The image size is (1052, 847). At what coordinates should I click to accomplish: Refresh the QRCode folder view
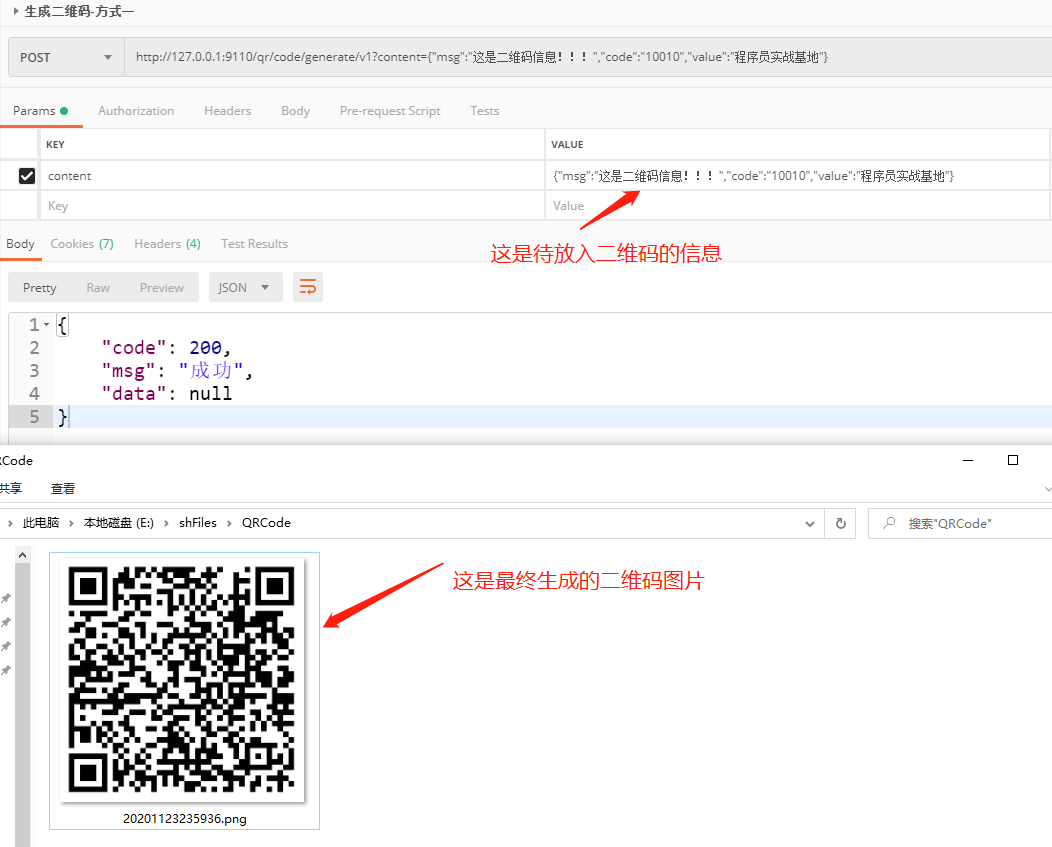[841, 524]
